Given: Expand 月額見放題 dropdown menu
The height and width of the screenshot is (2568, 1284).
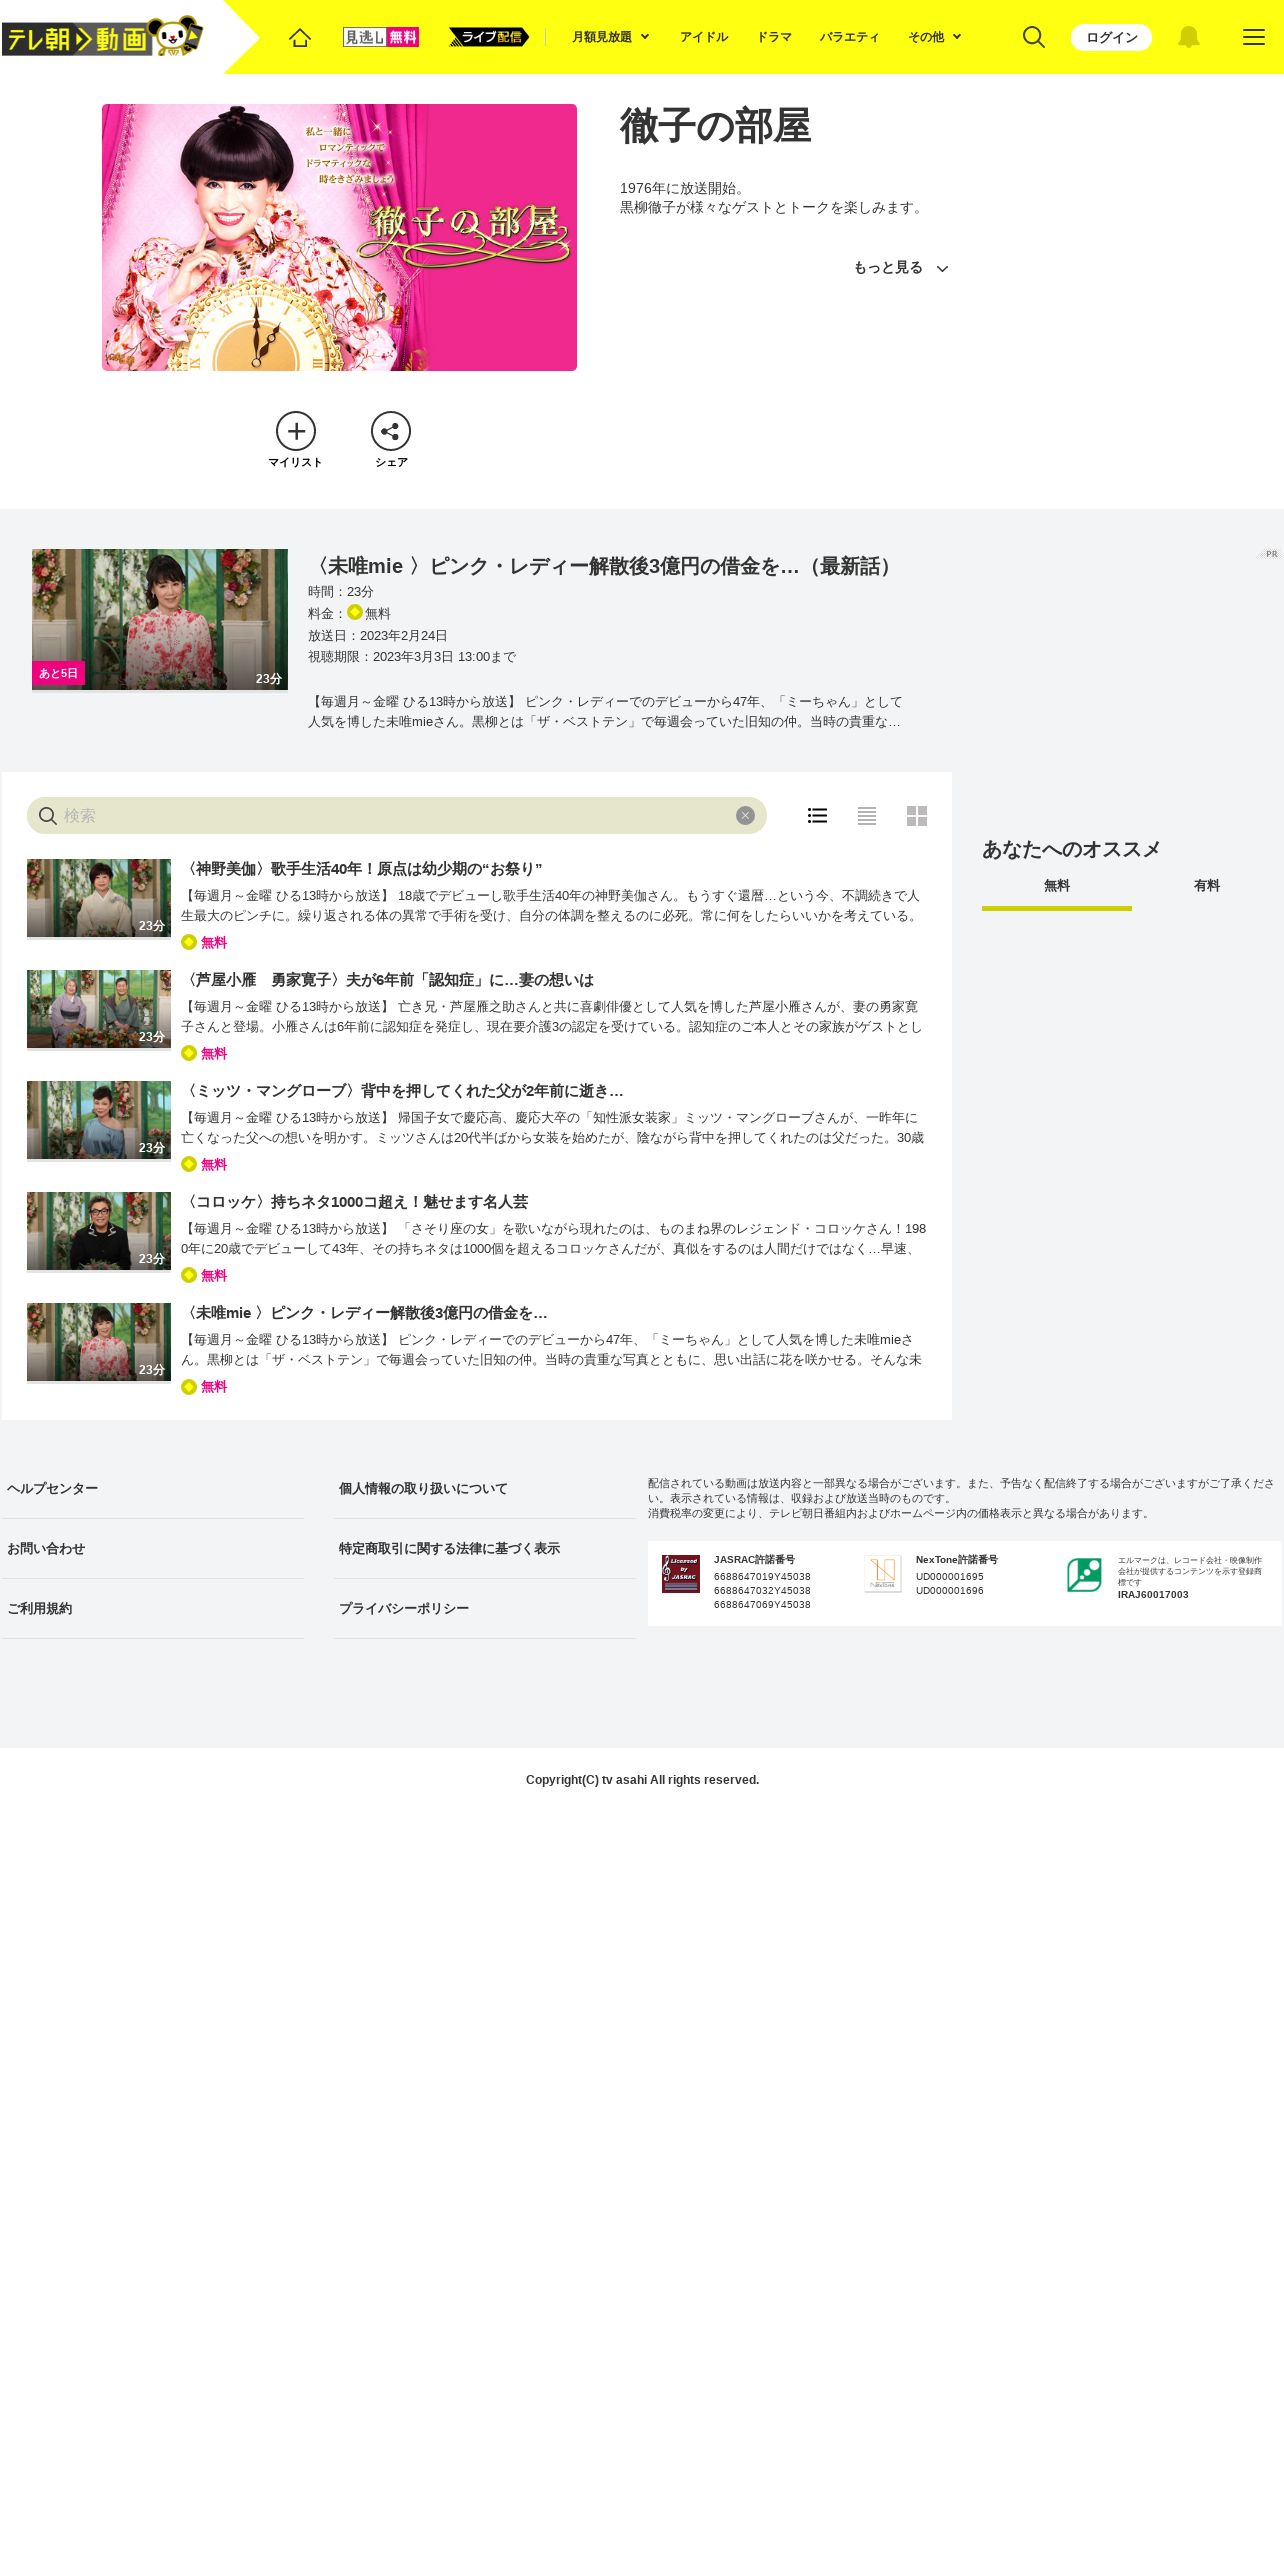Looking at the screenshot, I should click(x=610, y=37).
